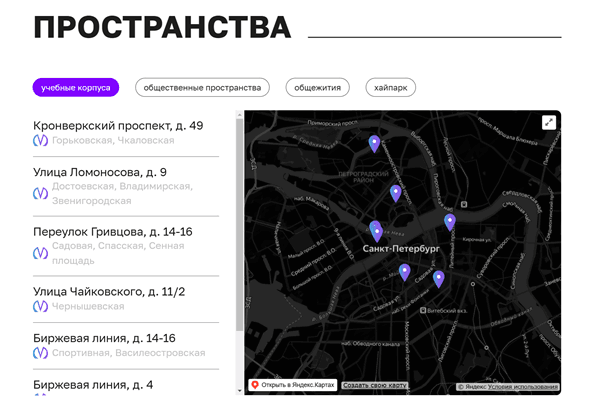Image resolution: width=602 pixels, height=405 pixels.
Task: Switch to the 'общежития' tab
Action: [317, 88]
